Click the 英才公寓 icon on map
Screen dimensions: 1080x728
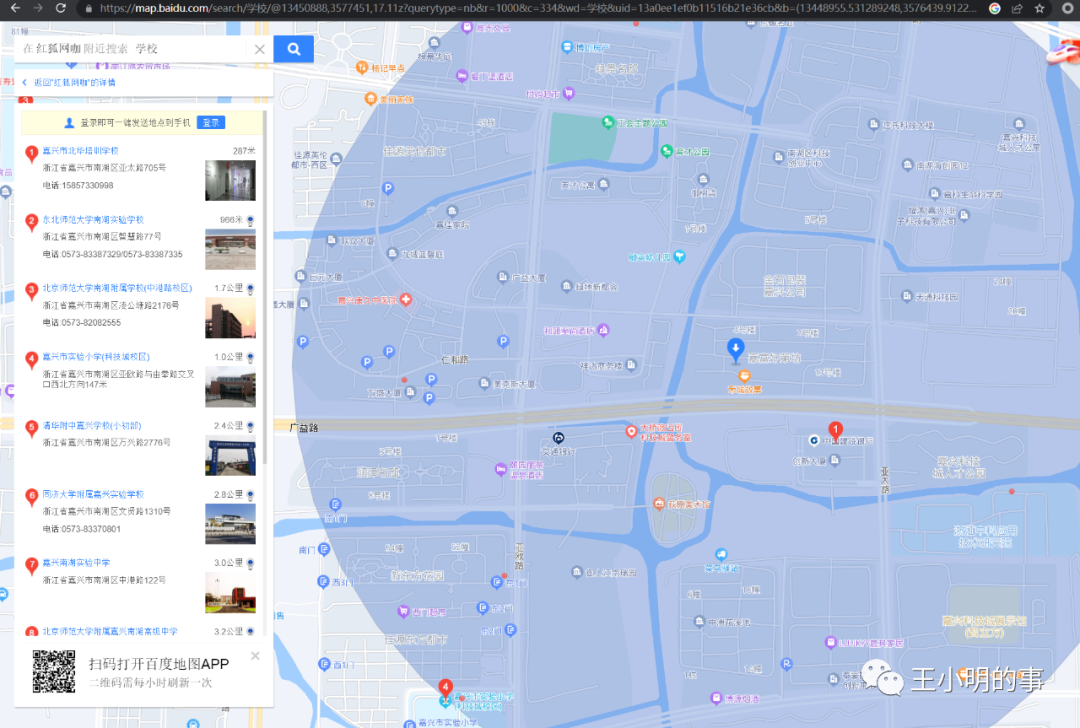pyautogui.click(x=604, y=184)
